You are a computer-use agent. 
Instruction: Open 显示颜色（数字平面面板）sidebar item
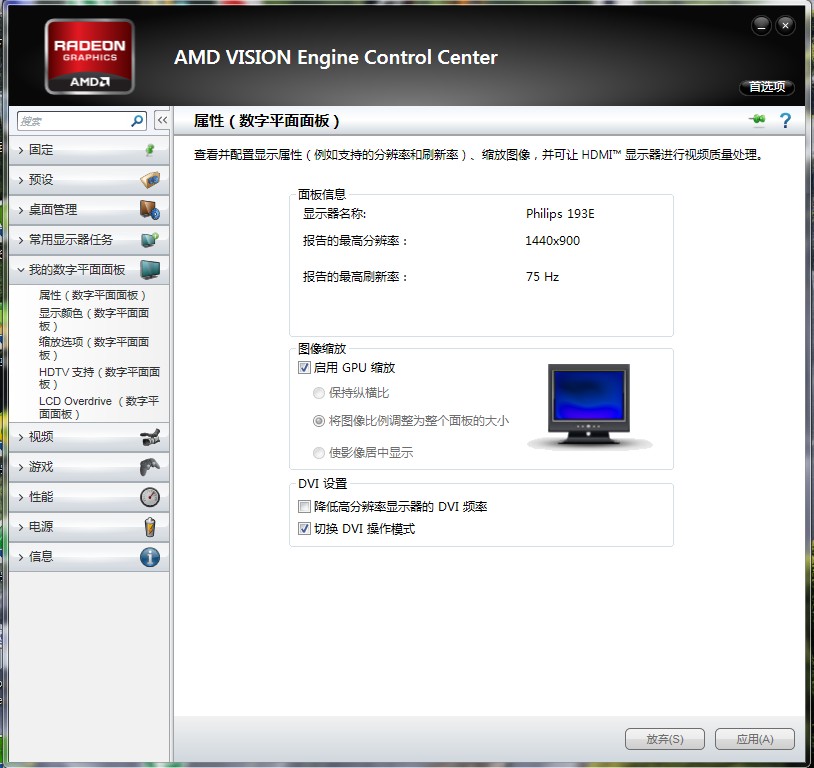(x=94, y=319)
